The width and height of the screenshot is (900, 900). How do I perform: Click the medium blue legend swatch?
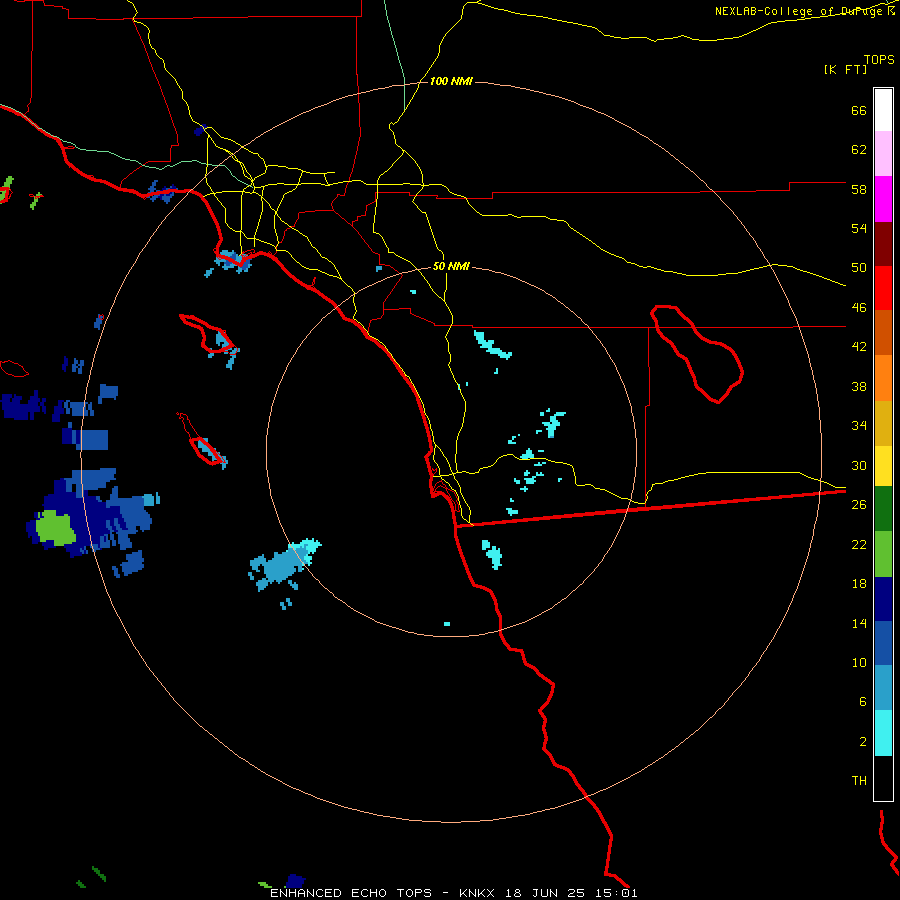(883, 643)
